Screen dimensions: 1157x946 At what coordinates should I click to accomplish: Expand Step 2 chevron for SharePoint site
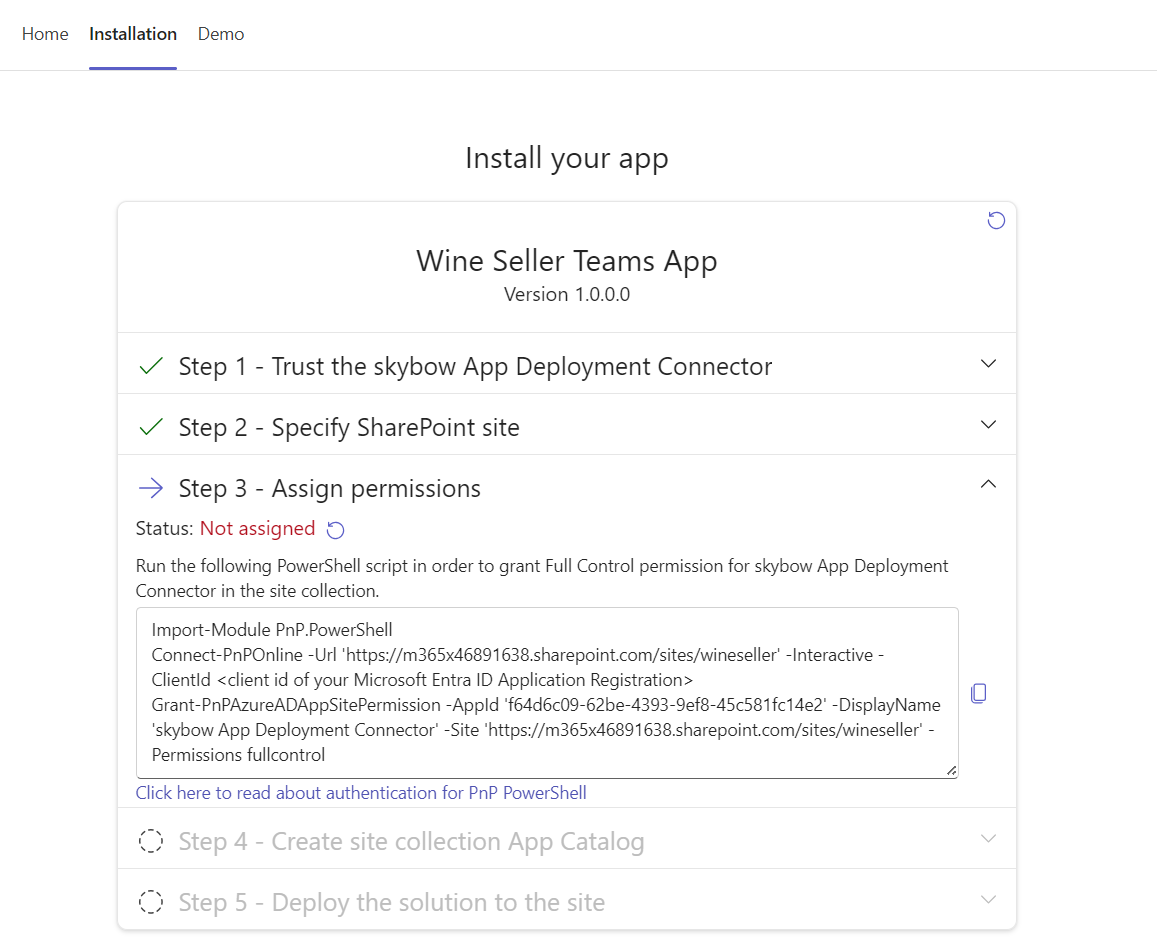point(988,425)
